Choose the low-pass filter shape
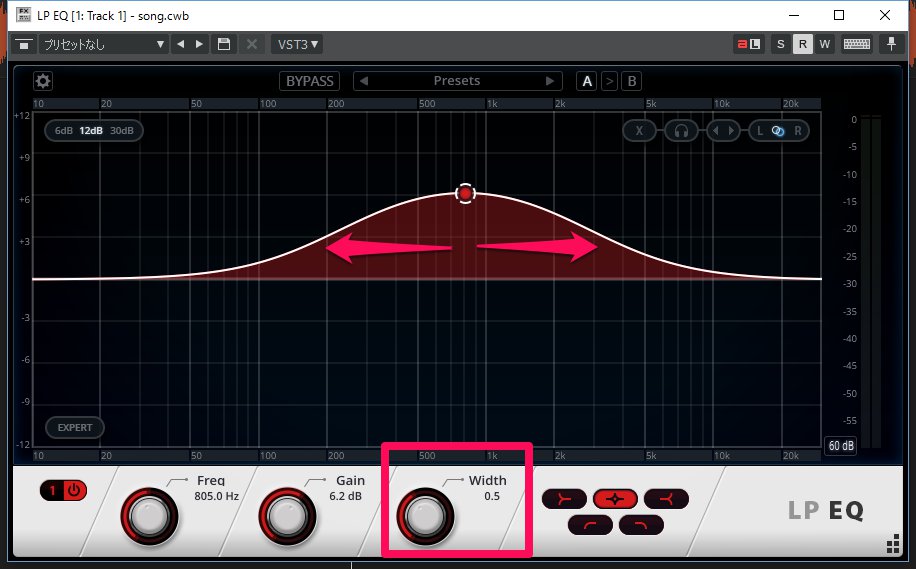 [x=640, y=524]
